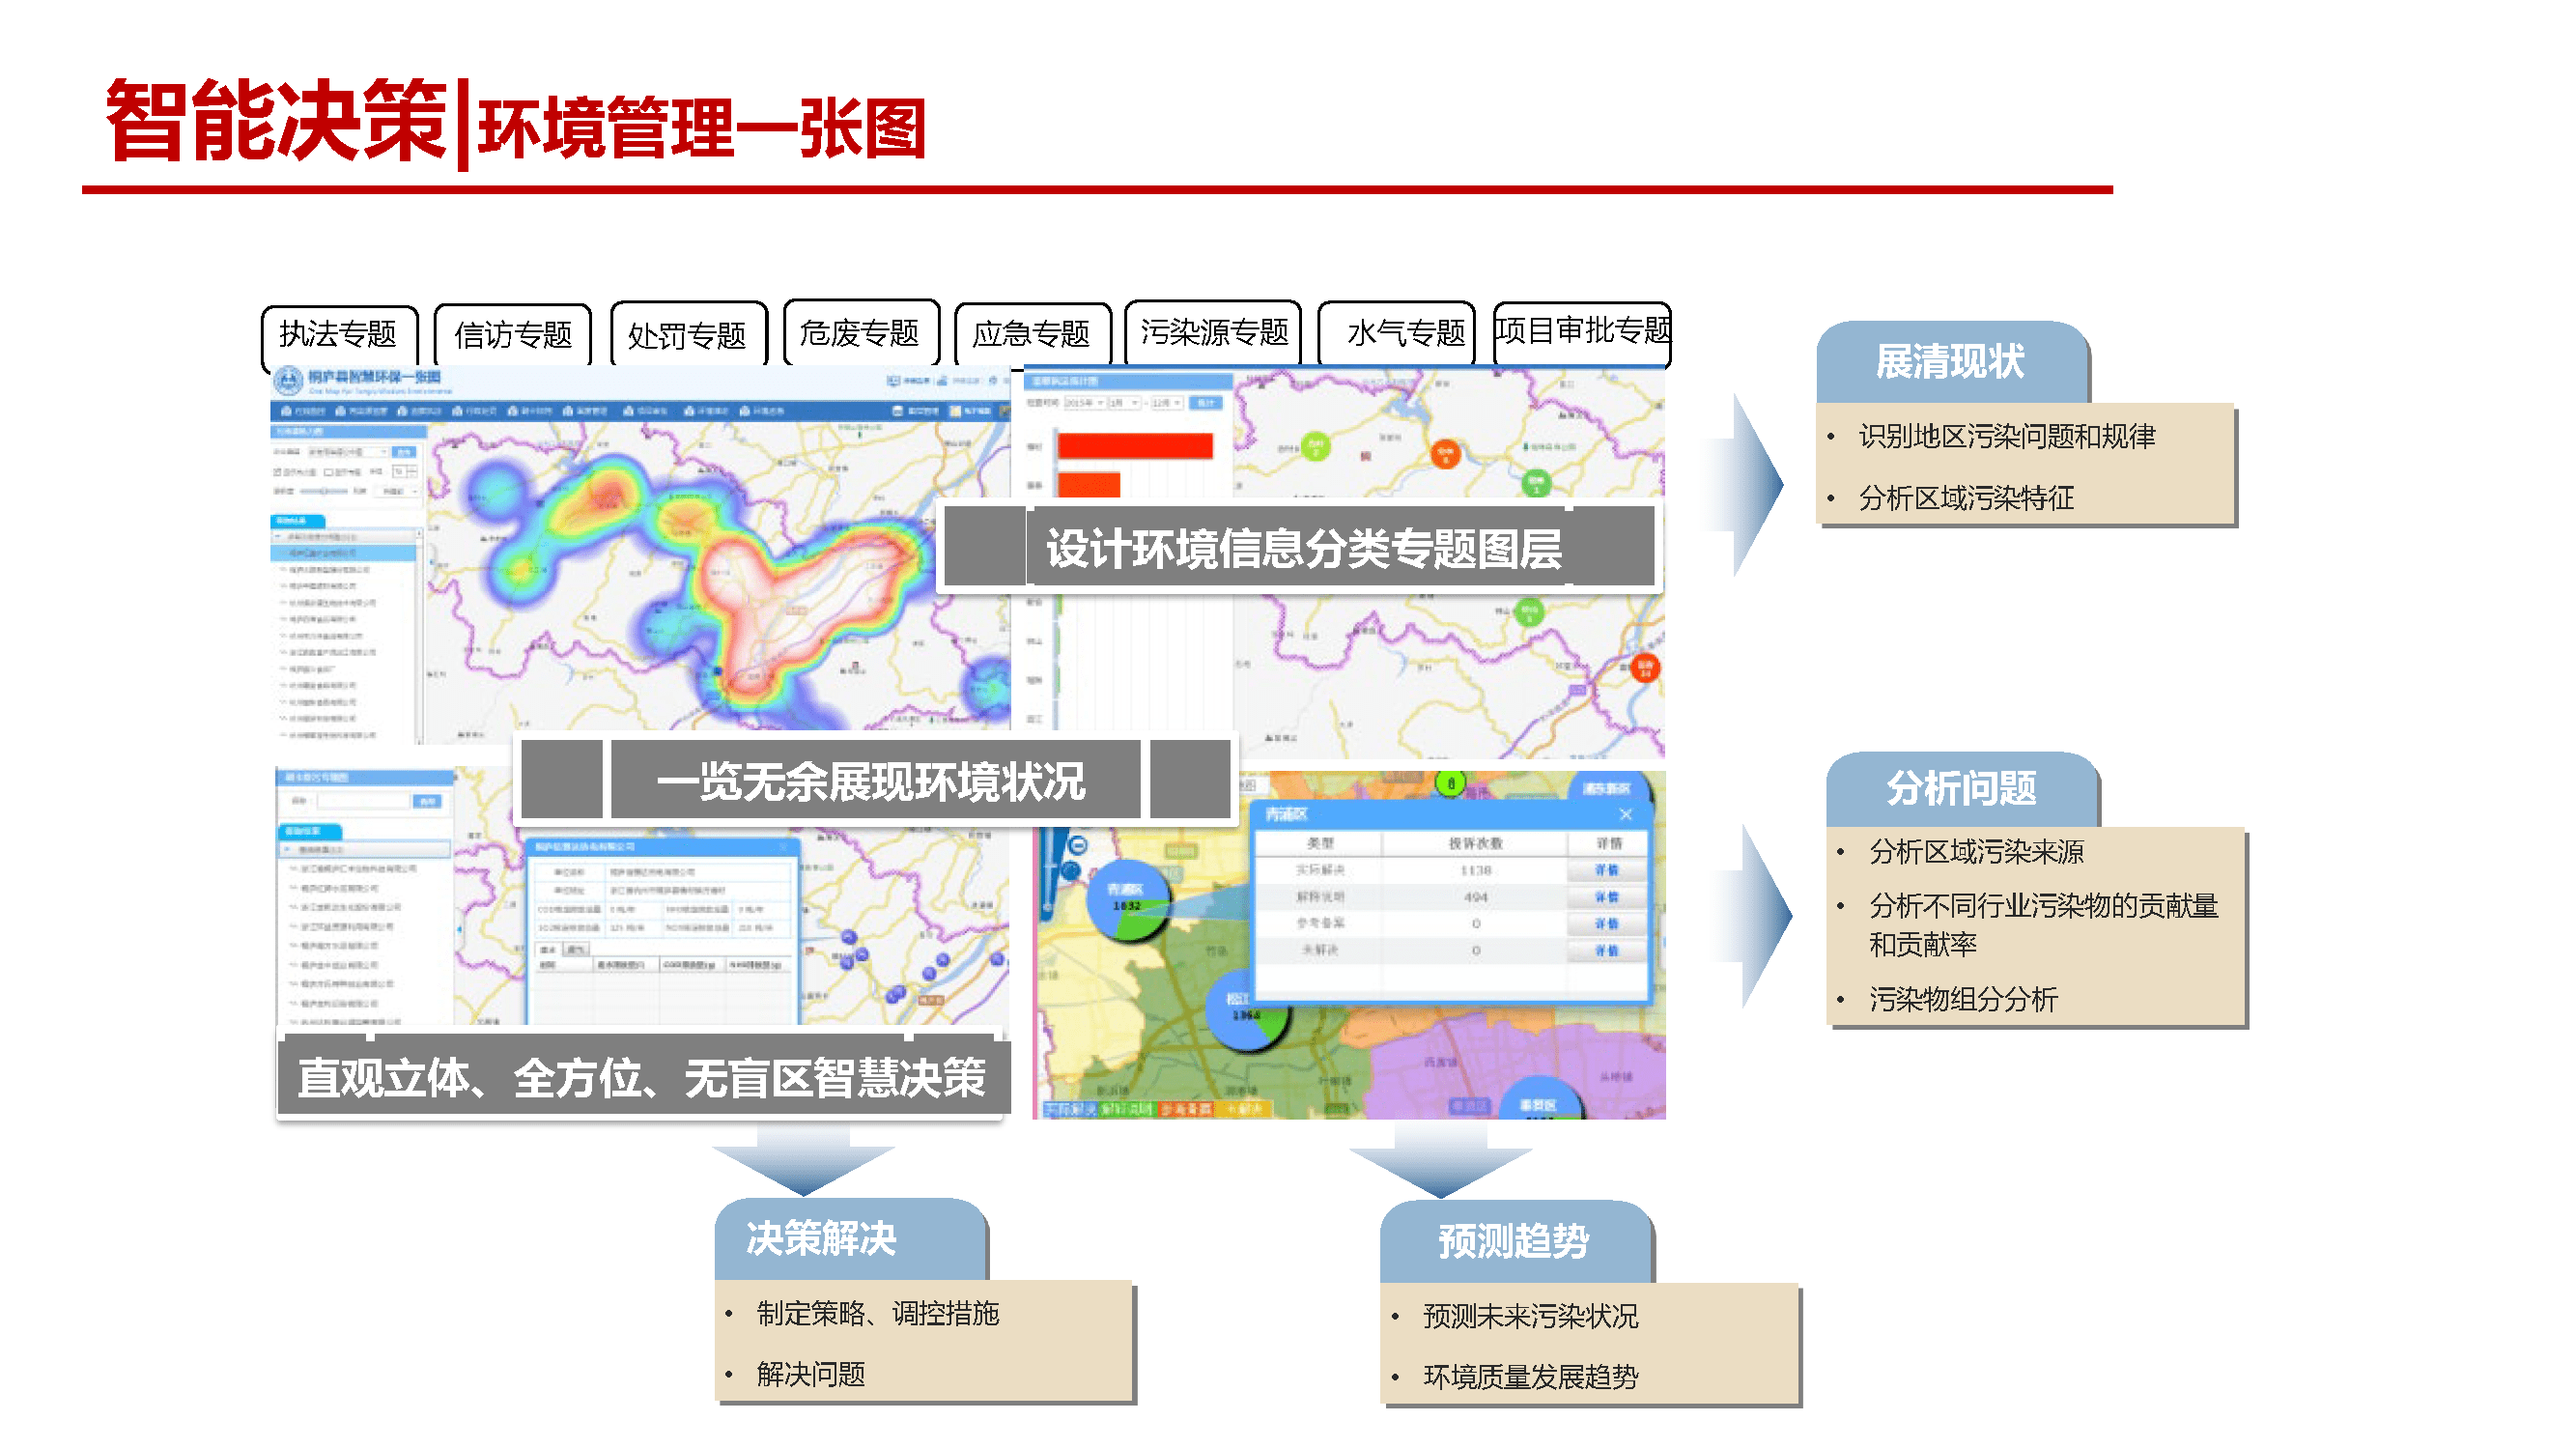2576x1449 pixels.
Task: Click the 青浦区 pie chart marker
Action: click(x=1128, y=901)
